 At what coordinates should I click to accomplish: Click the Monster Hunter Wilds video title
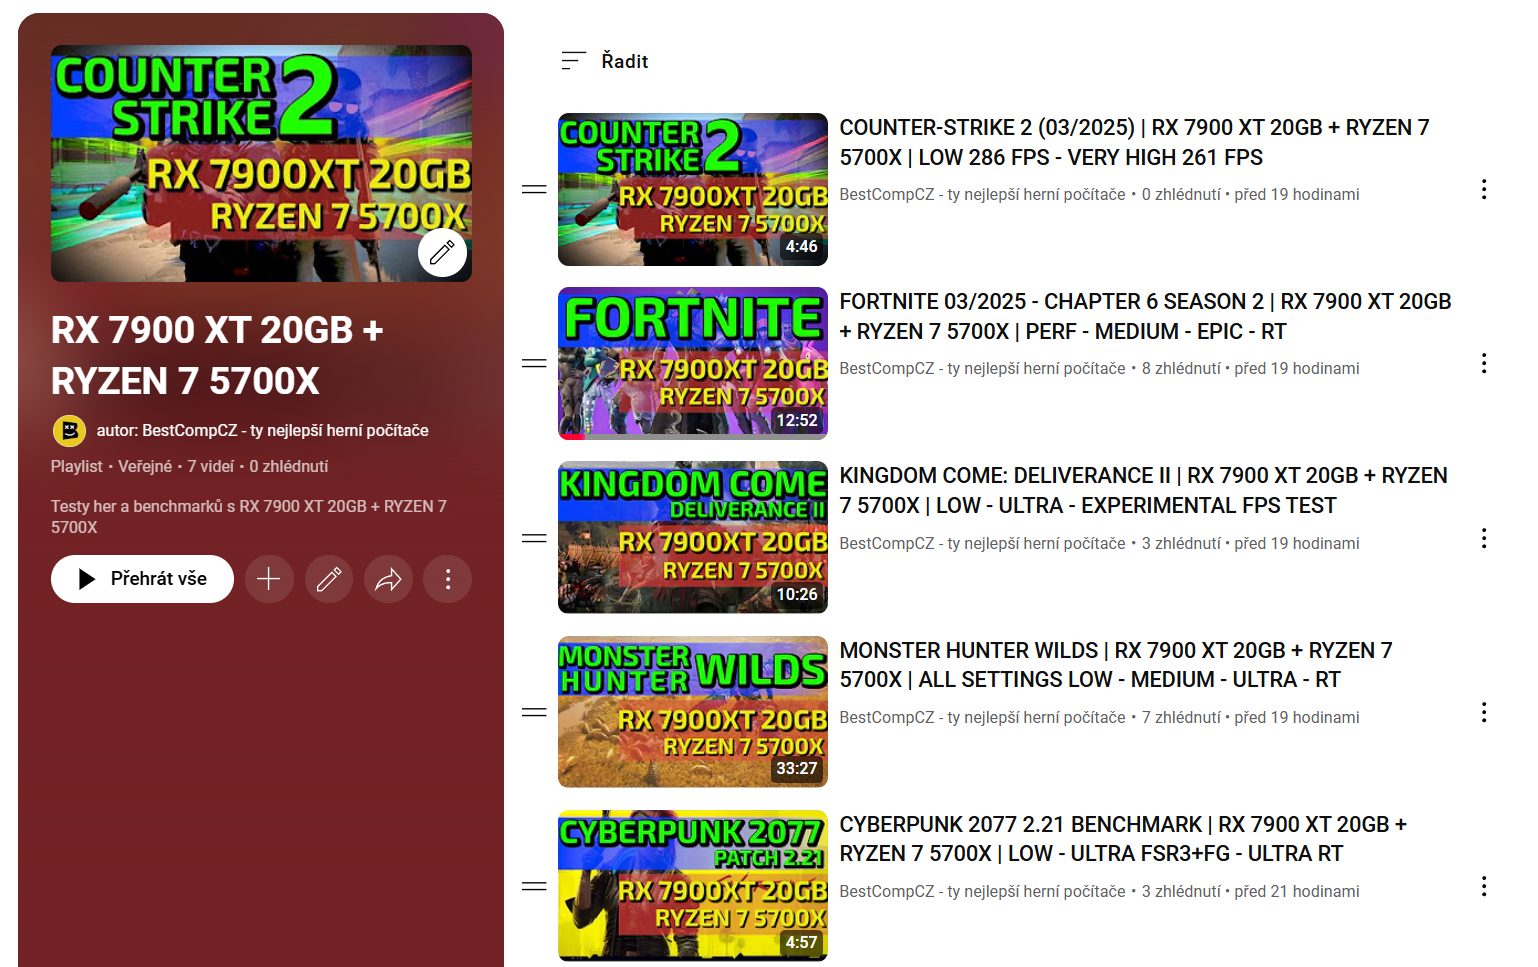(1116, 665)
